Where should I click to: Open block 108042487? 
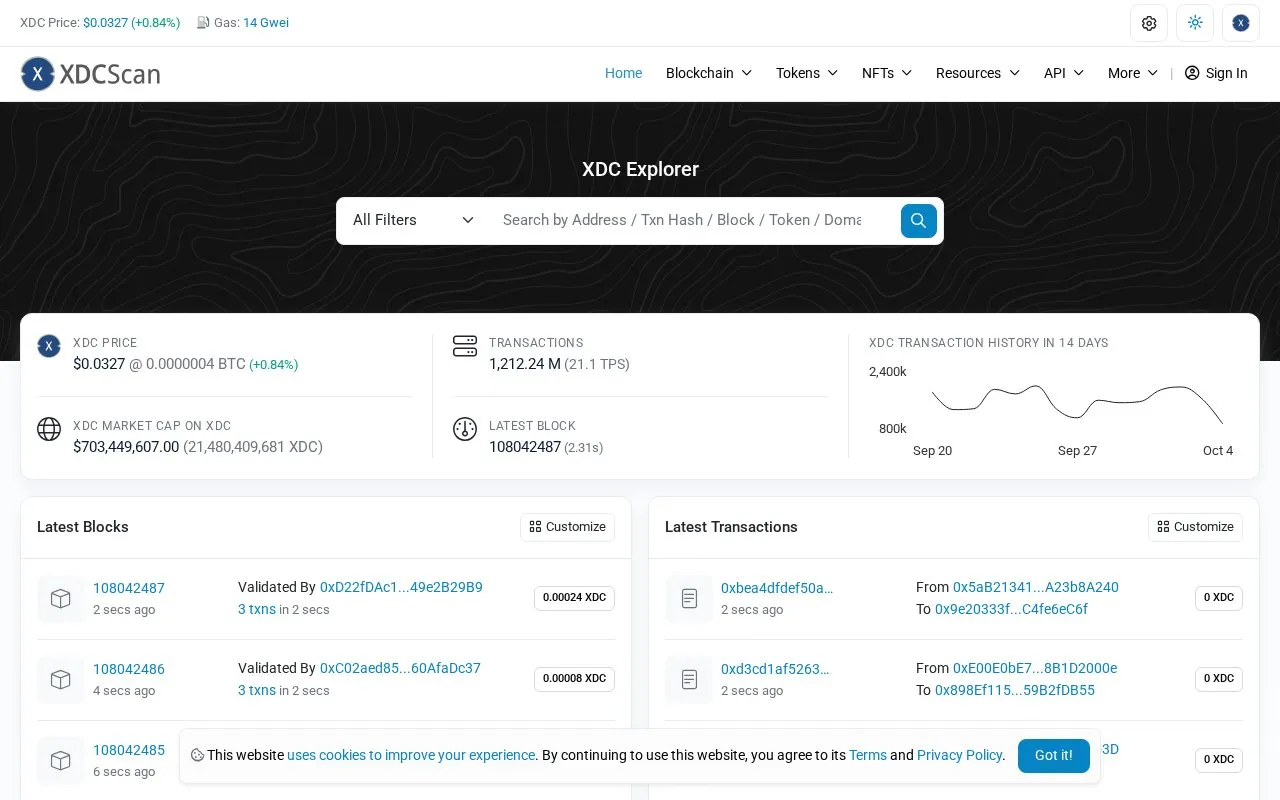pos(129,588)
